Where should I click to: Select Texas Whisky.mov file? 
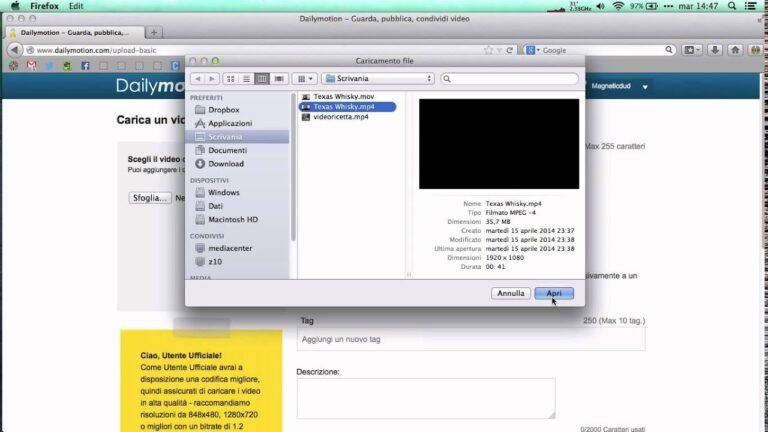(x=343, y=96)
